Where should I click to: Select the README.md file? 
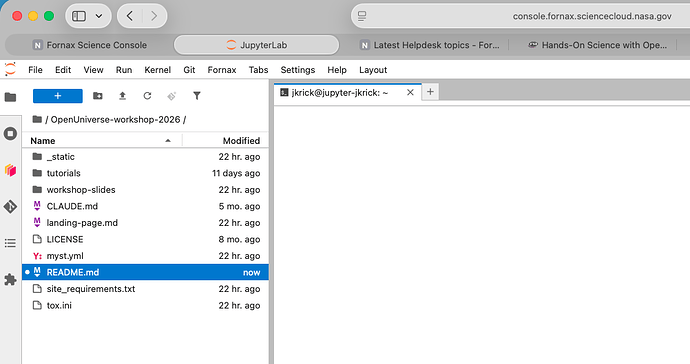145,272
